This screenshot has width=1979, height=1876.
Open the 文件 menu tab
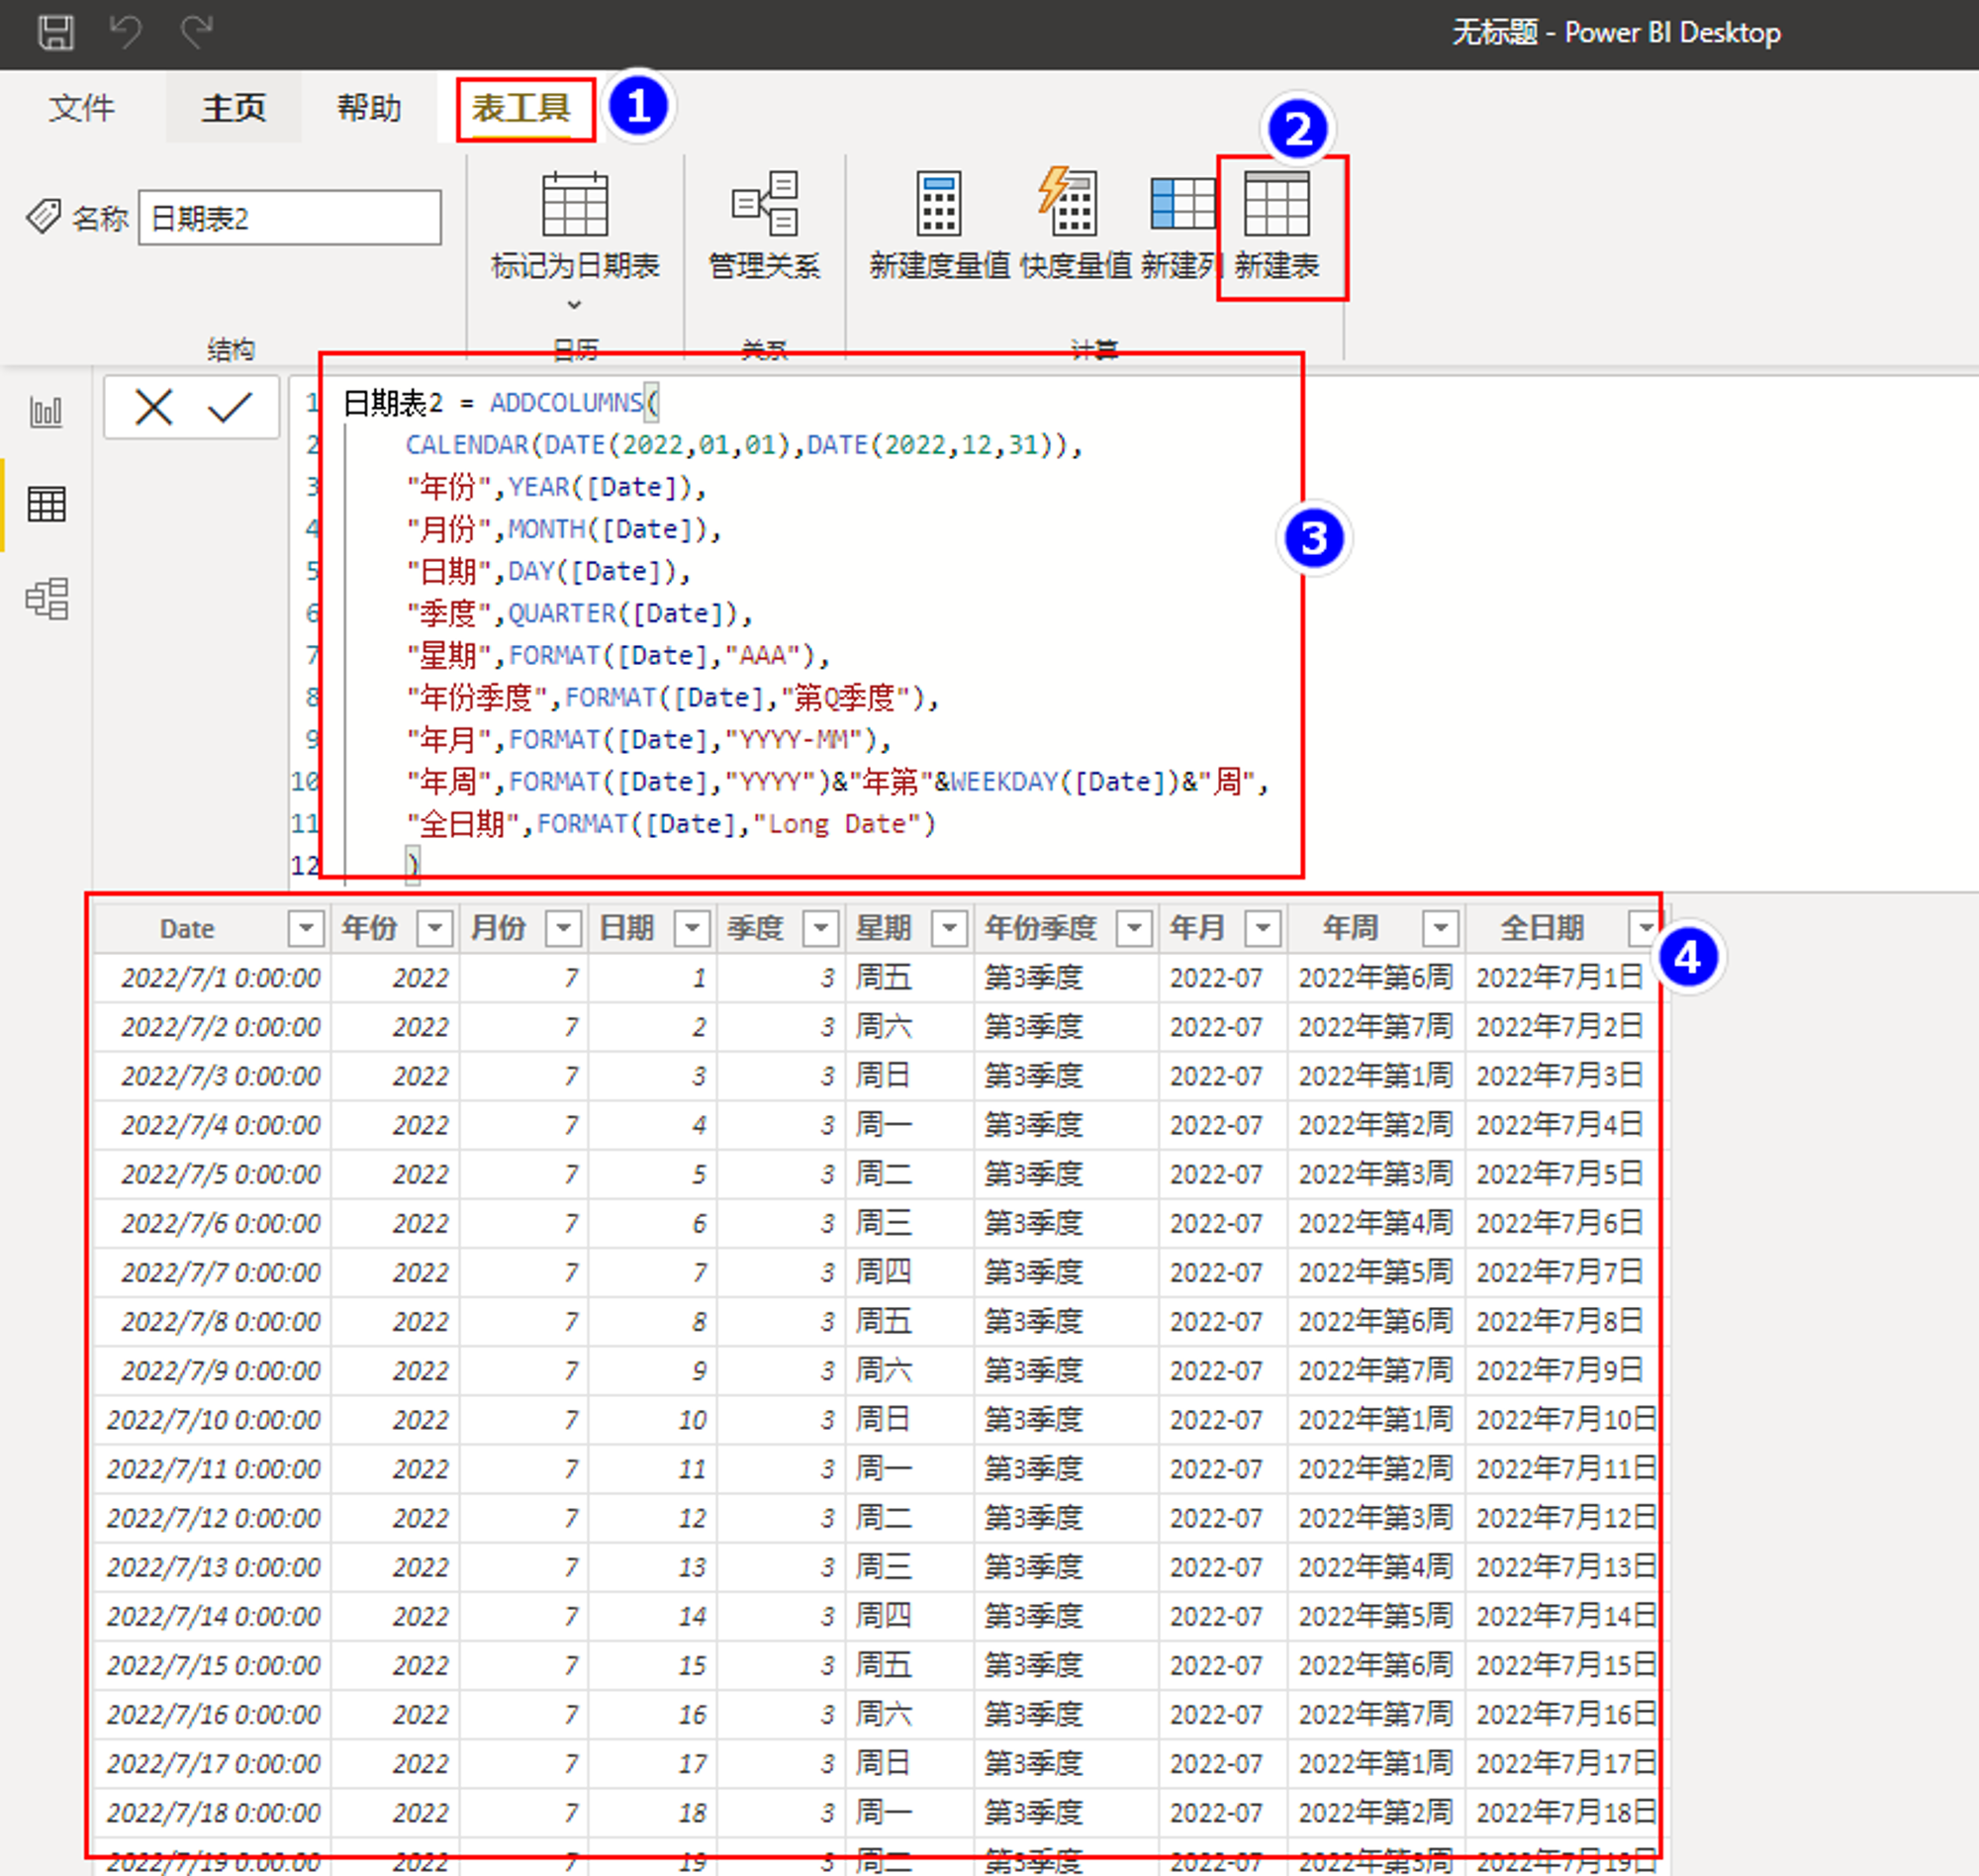[82, 108]
